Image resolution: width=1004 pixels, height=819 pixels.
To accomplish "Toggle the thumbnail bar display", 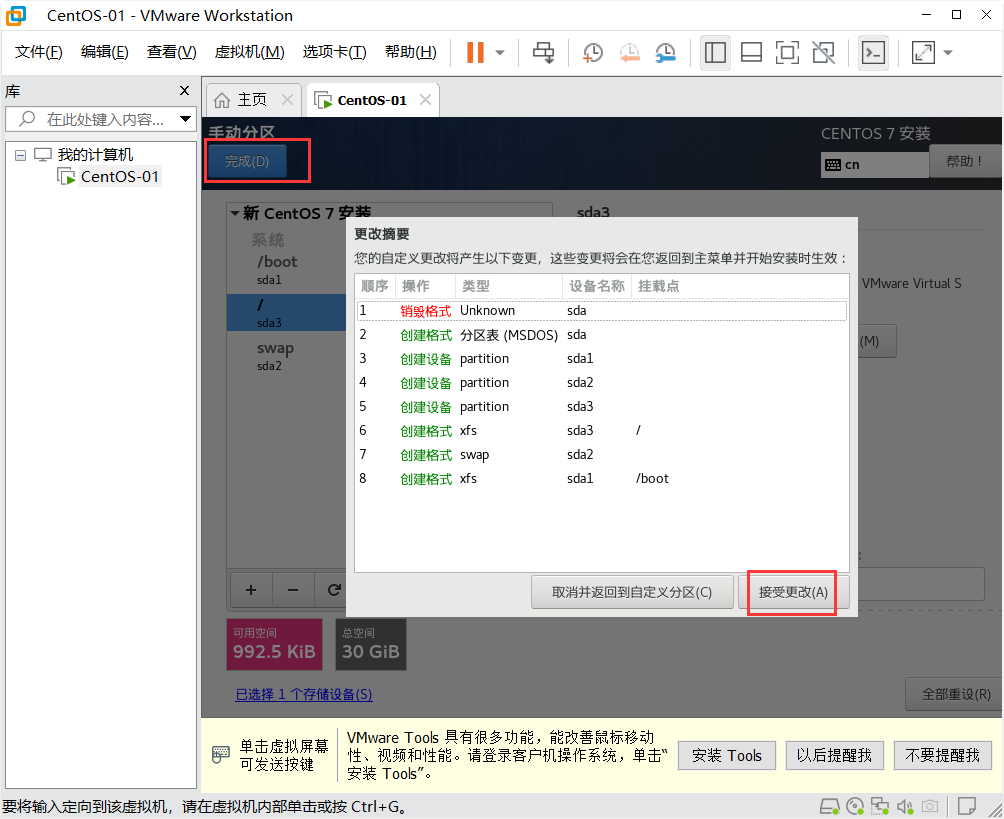I will (x=751, y=52).
